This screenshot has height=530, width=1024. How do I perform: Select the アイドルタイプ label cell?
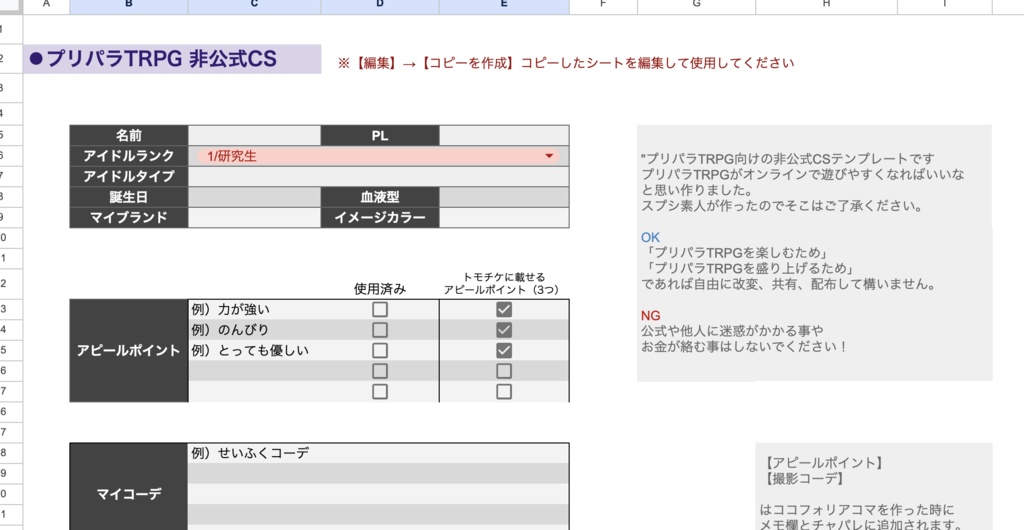[129, 176]
